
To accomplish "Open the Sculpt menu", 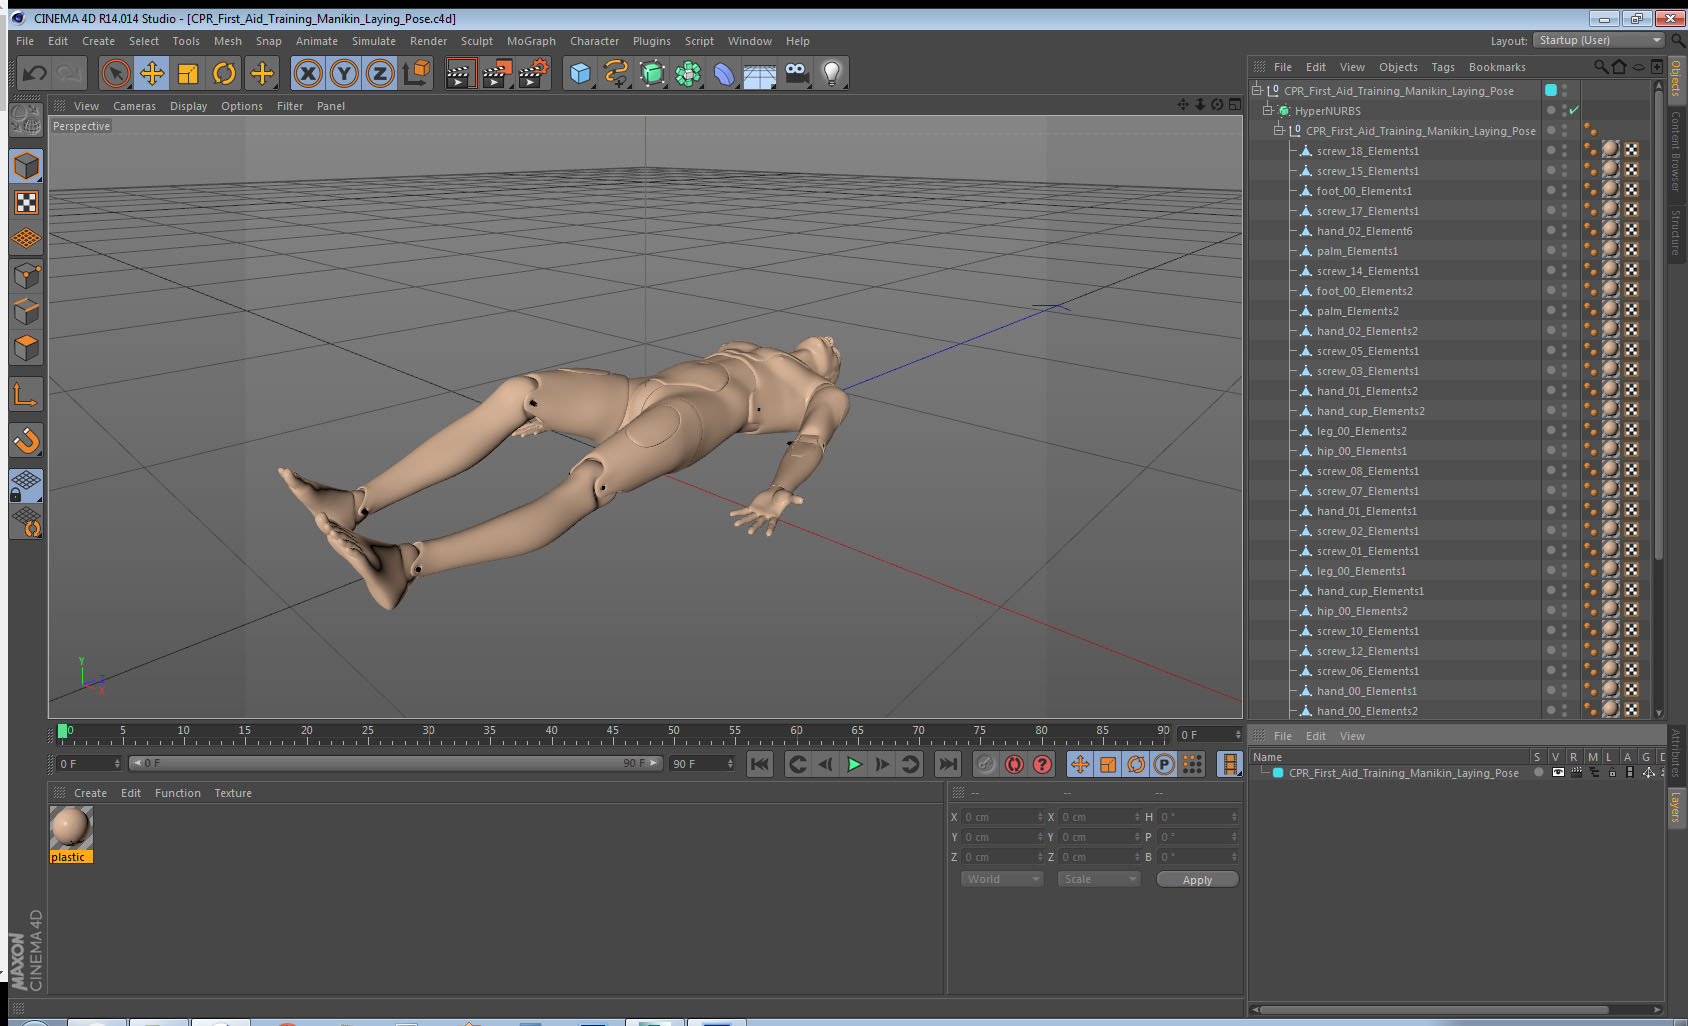I will (476, 41).
